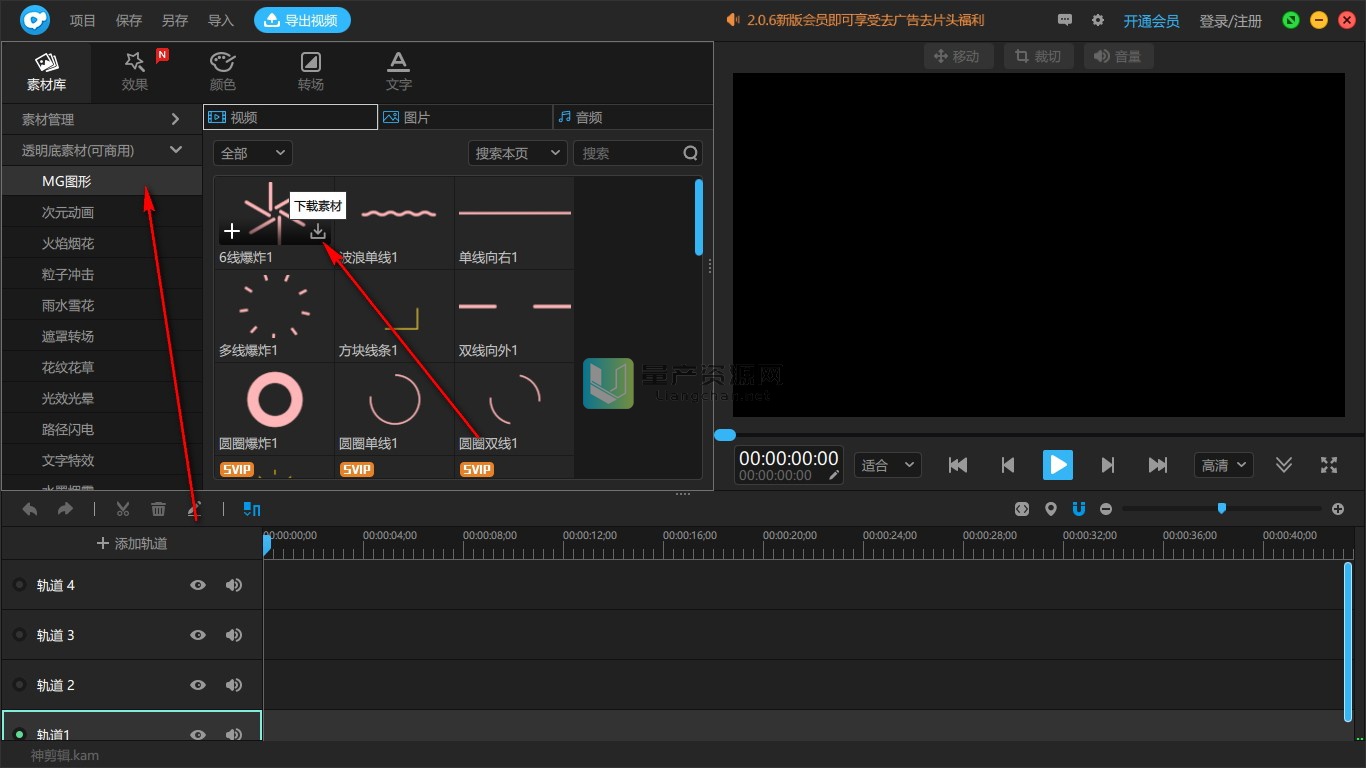Open the 素材库 material library tab
The width and height of the screenshot is (1366, 768).
[x=47, y=72]
